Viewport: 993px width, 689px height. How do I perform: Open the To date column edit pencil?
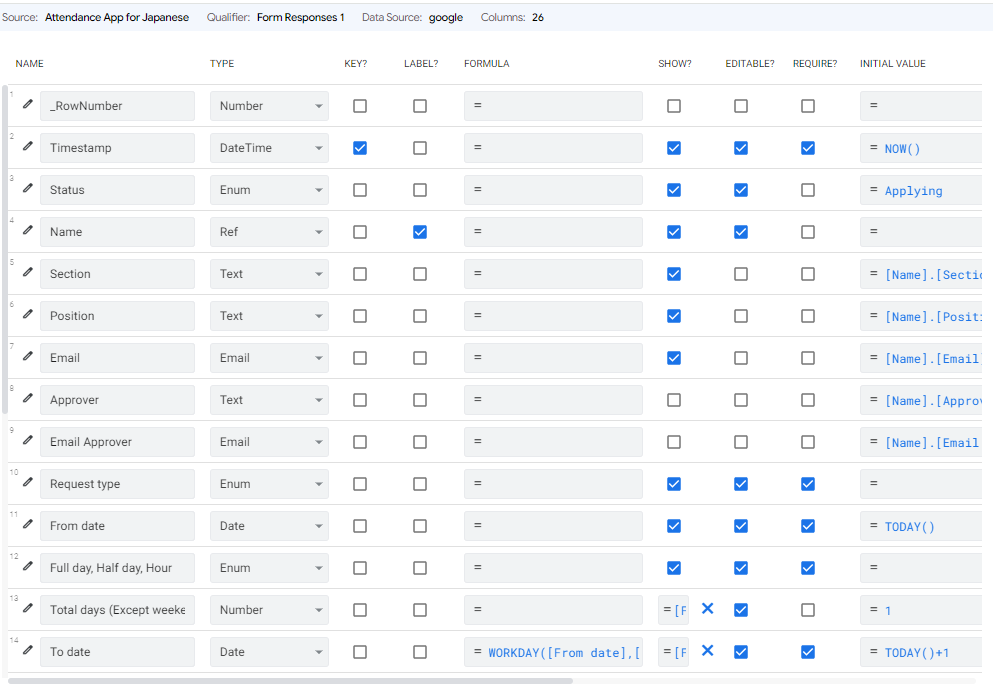[27, 650]
